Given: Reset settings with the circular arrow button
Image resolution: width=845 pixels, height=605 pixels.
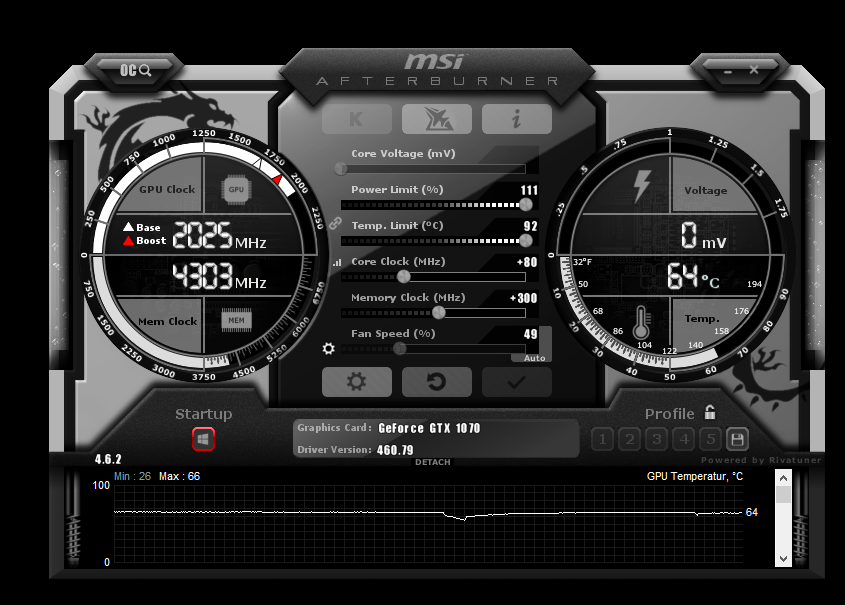Looking at the screenshot, I should (437, 382).
